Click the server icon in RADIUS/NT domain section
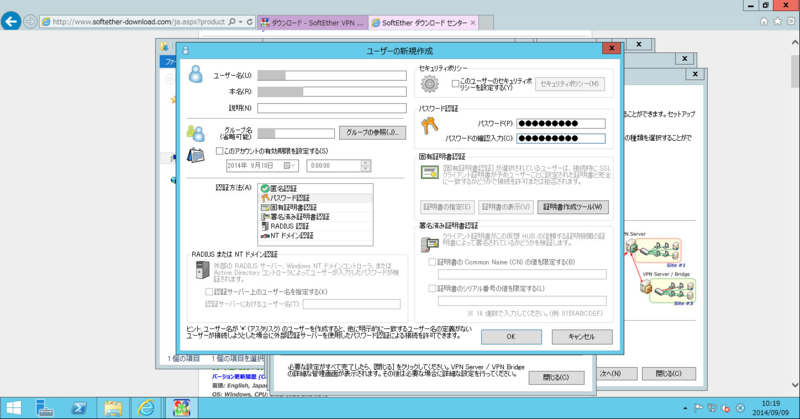The image size is (800, 419). [203, 269]
